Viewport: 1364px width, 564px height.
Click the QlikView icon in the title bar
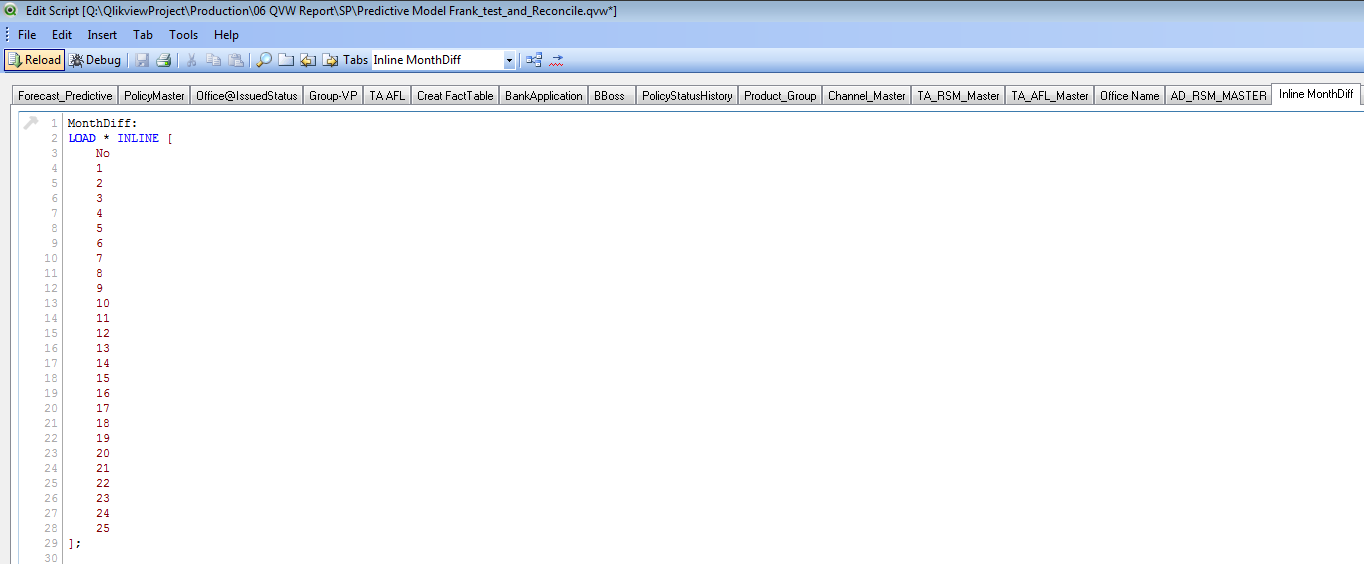[x=11, y=10]
